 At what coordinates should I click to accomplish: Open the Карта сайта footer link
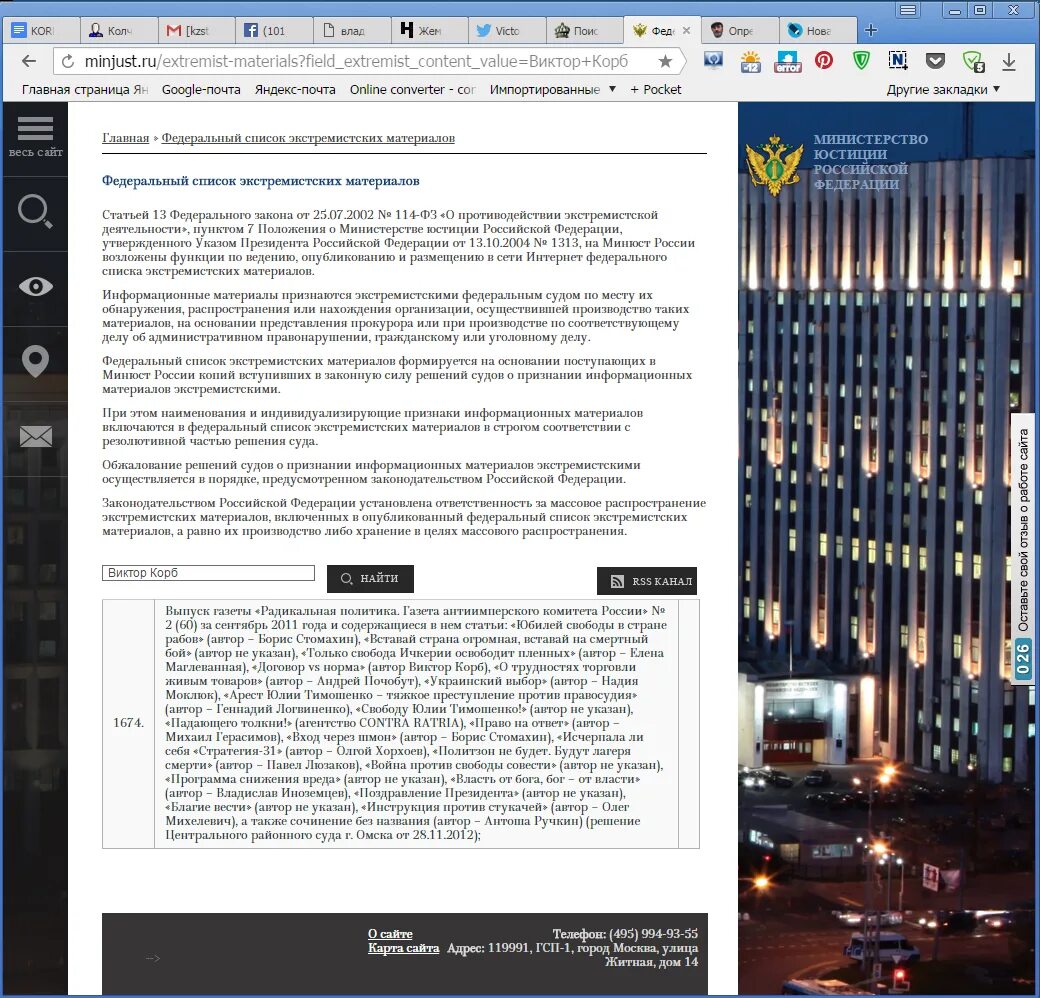(403, 948)
